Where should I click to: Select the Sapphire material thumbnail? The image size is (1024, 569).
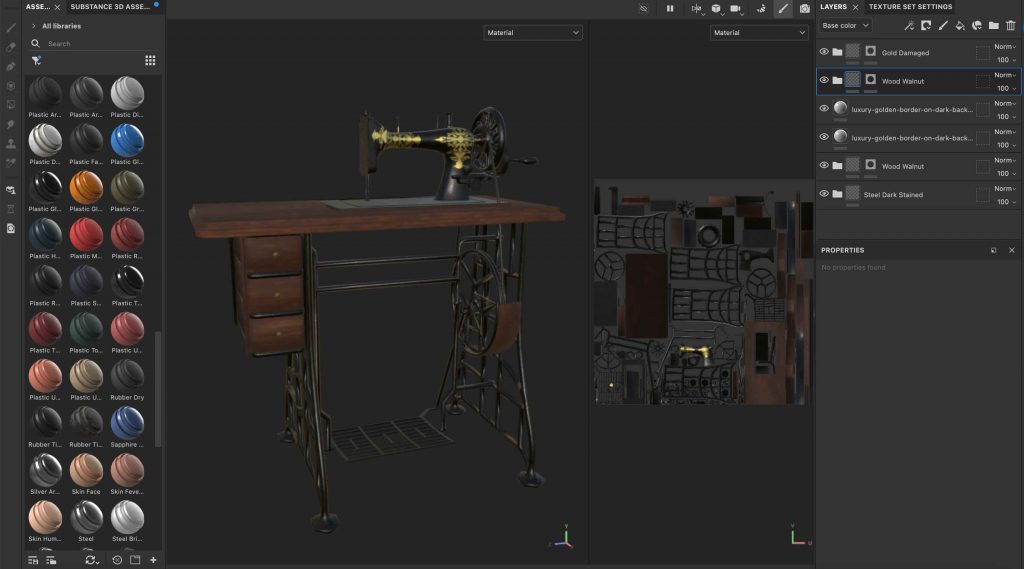click(127, 422)
